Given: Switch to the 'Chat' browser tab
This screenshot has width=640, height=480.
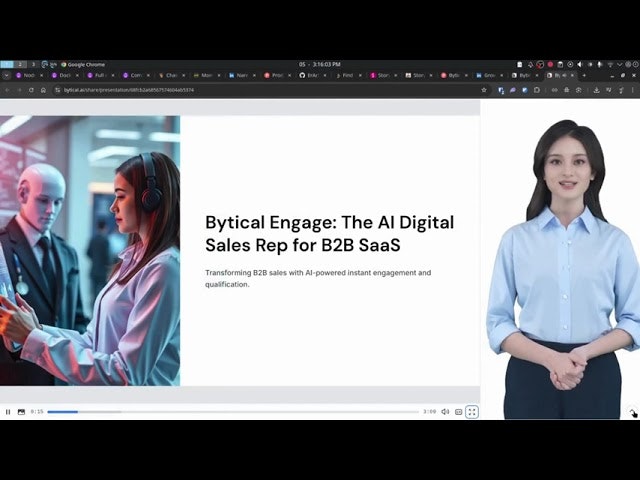Looking at the screenshot, I should tap(171, 76).
